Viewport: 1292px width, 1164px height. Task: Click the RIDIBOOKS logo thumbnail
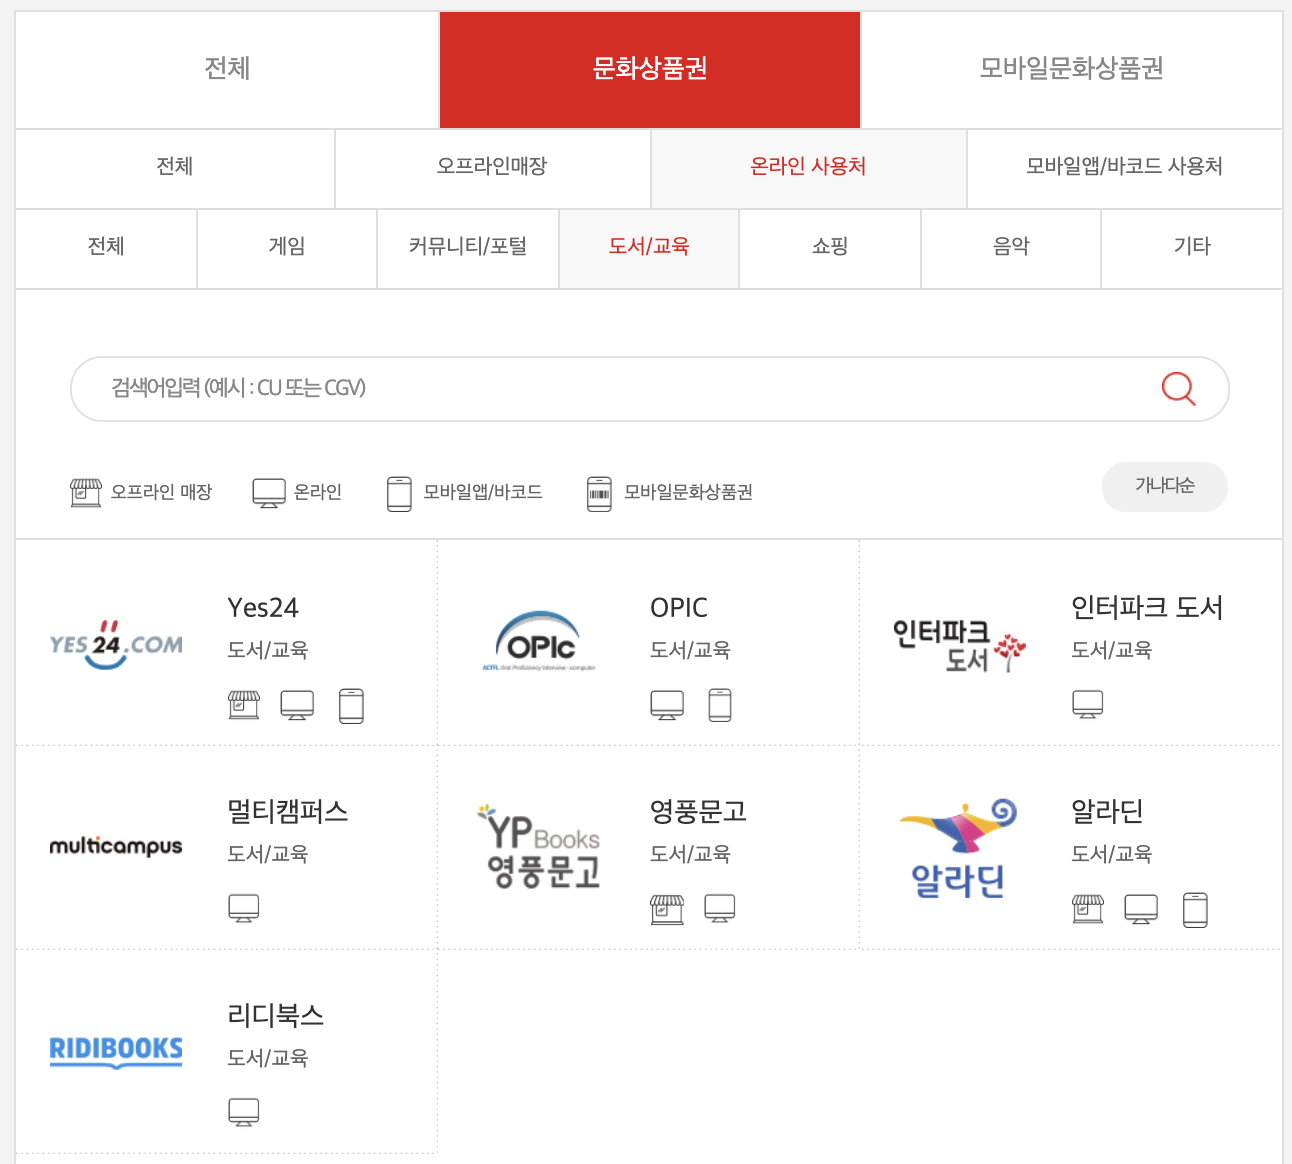coord(115,1051)
